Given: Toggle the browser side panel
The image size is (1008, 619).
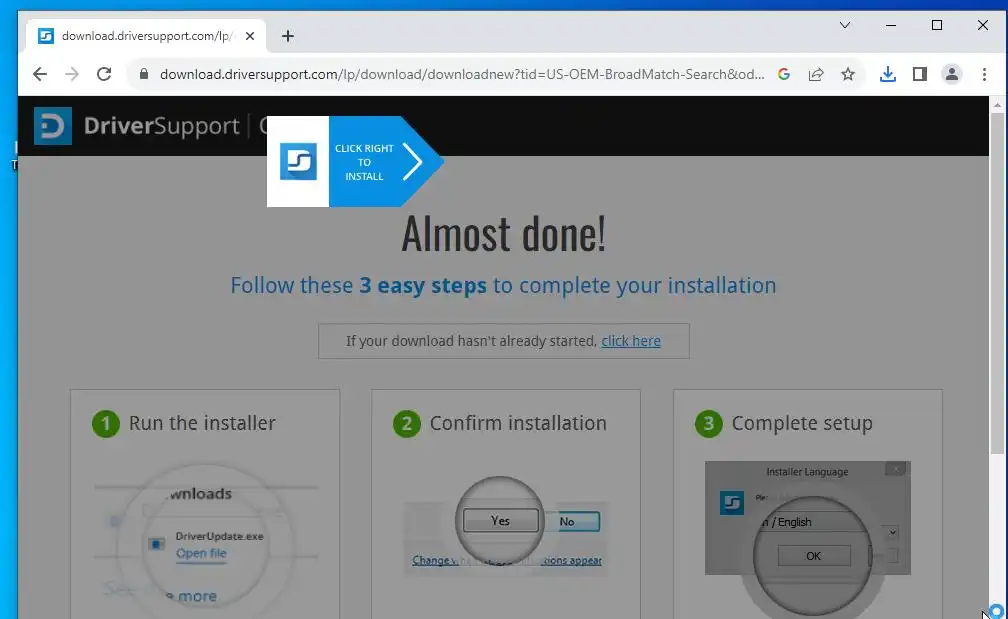Looking at the screenshot, I should click(920, 74).
